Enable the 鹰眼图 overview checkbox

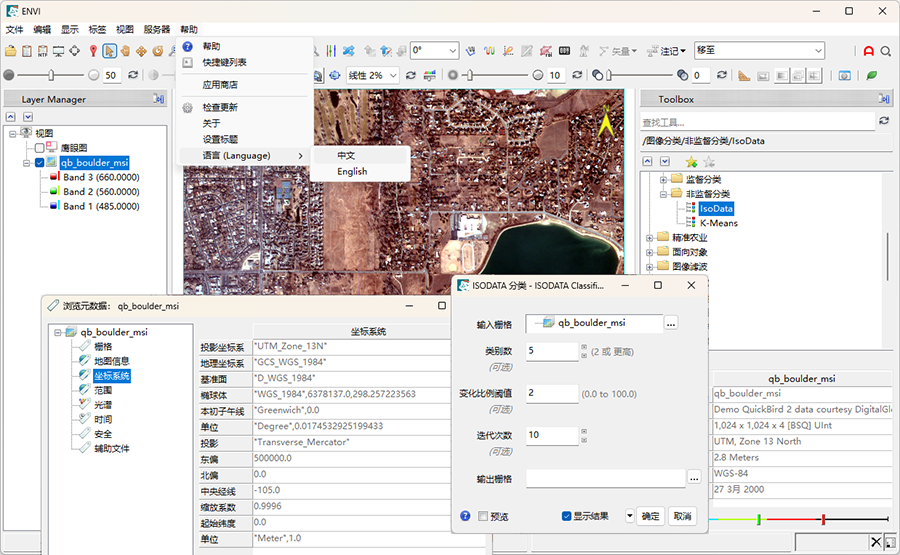tap(40, 148)
